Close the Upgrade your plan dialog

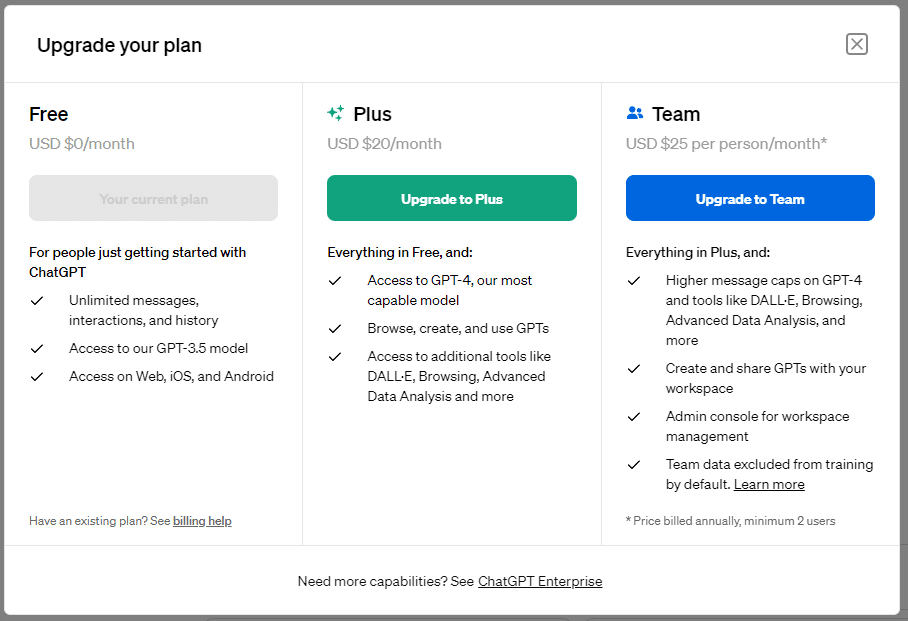point(856,44)
